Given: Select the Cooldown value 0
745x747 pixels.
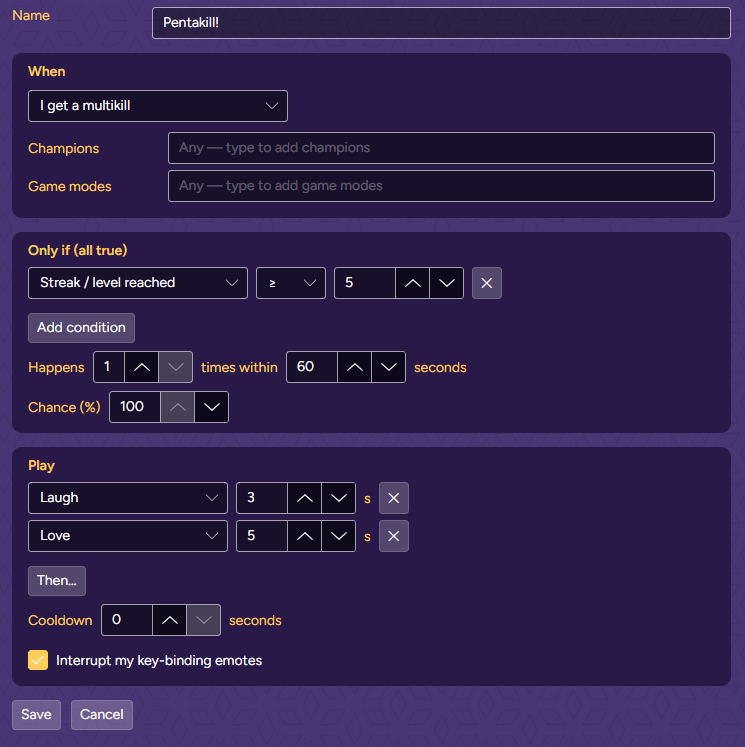Looking at the screenshot, I should 127,620.
